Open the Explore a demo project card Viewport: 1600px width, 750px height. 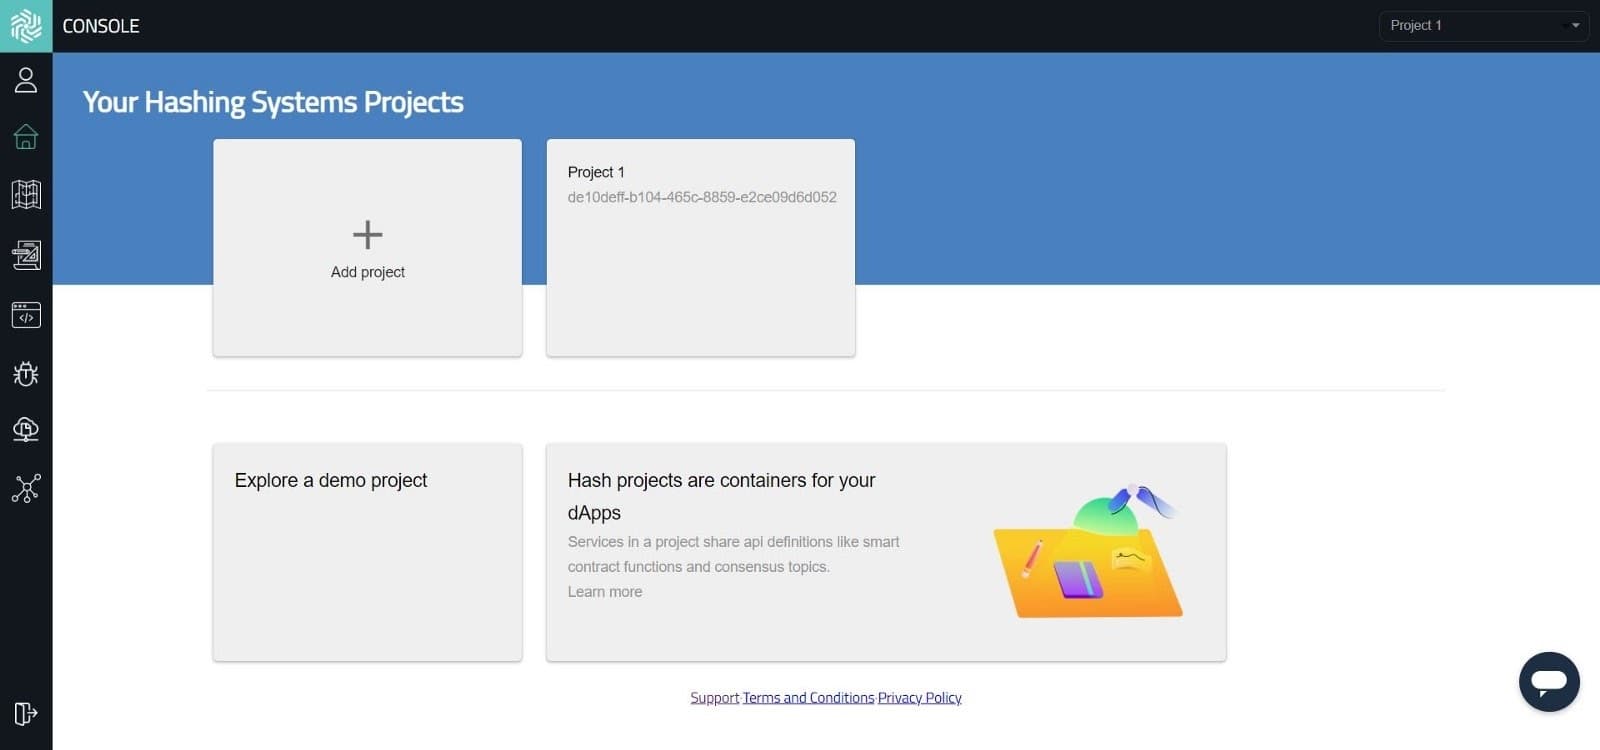367,552
